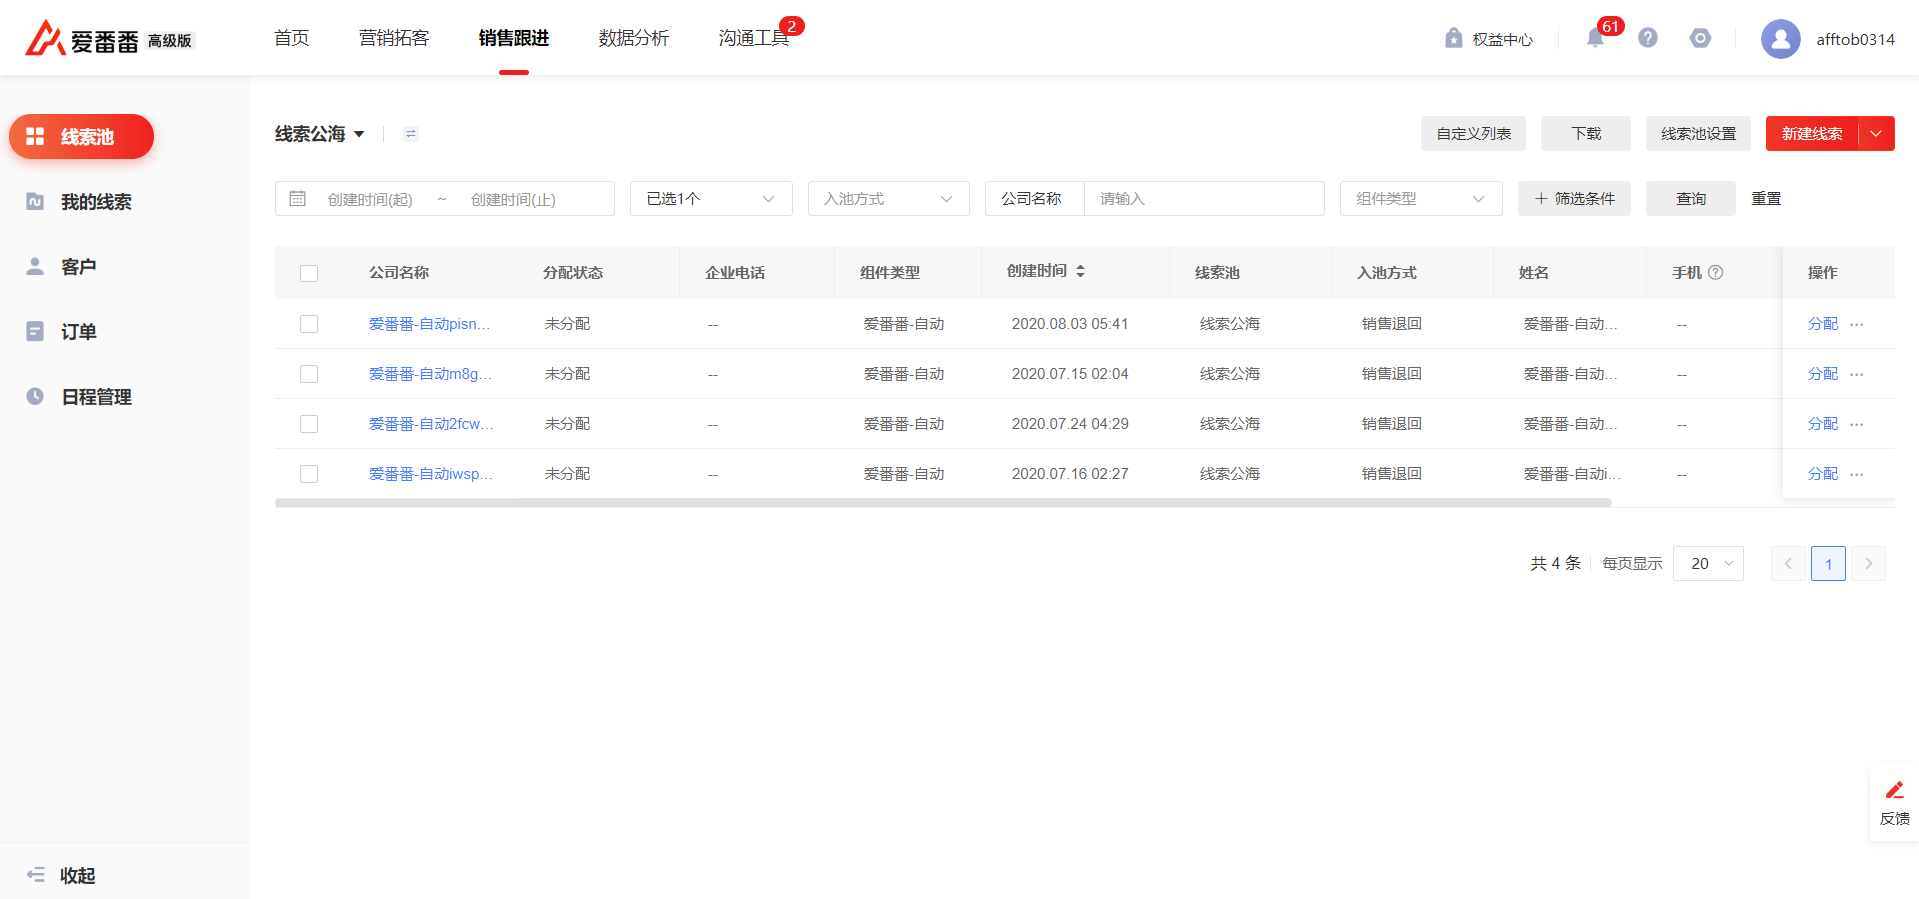Open more actions for 爱番番-自动m8g row

coord(1857,374)
